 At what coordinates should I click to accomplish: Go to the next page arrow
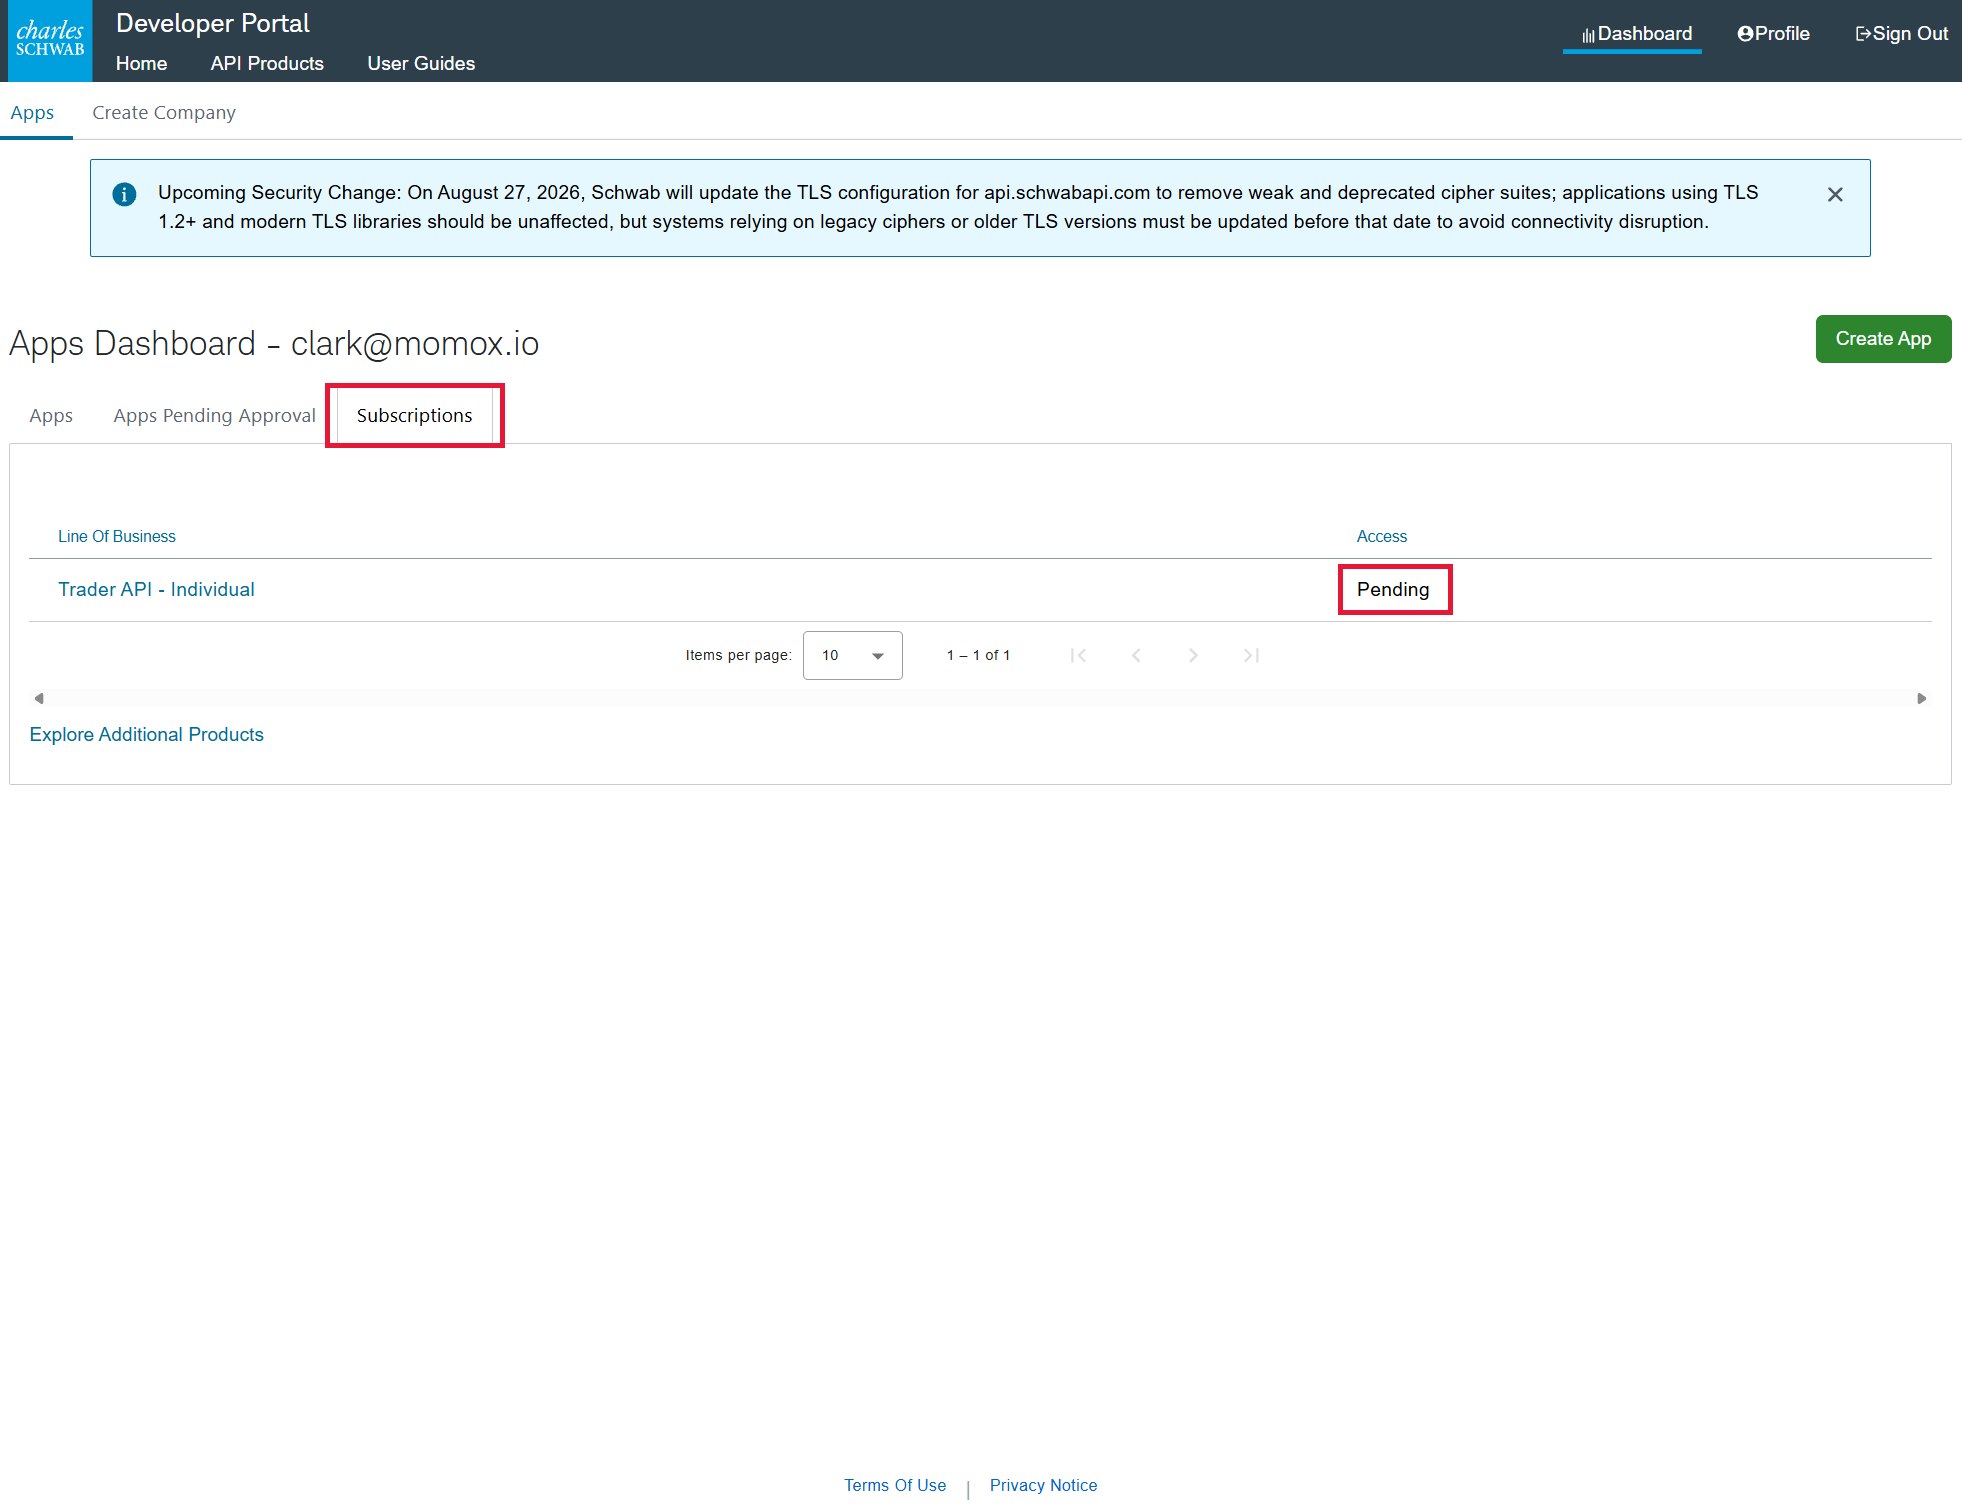1193,655
